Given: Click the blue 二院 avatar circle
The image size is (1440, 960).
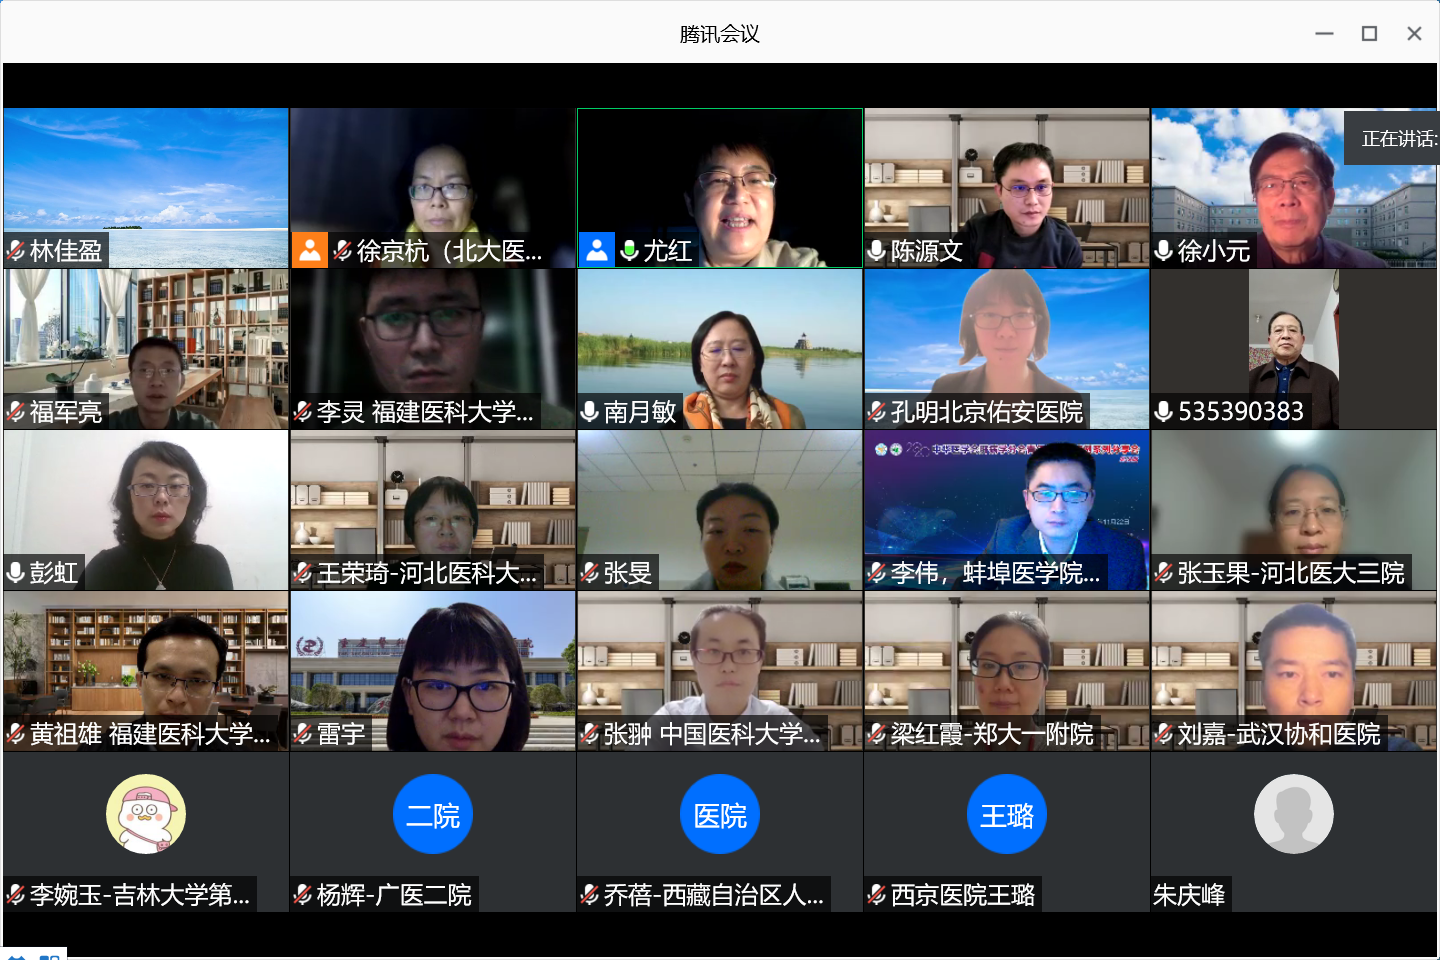Looking at the screenshot, I should pos(433,814).
